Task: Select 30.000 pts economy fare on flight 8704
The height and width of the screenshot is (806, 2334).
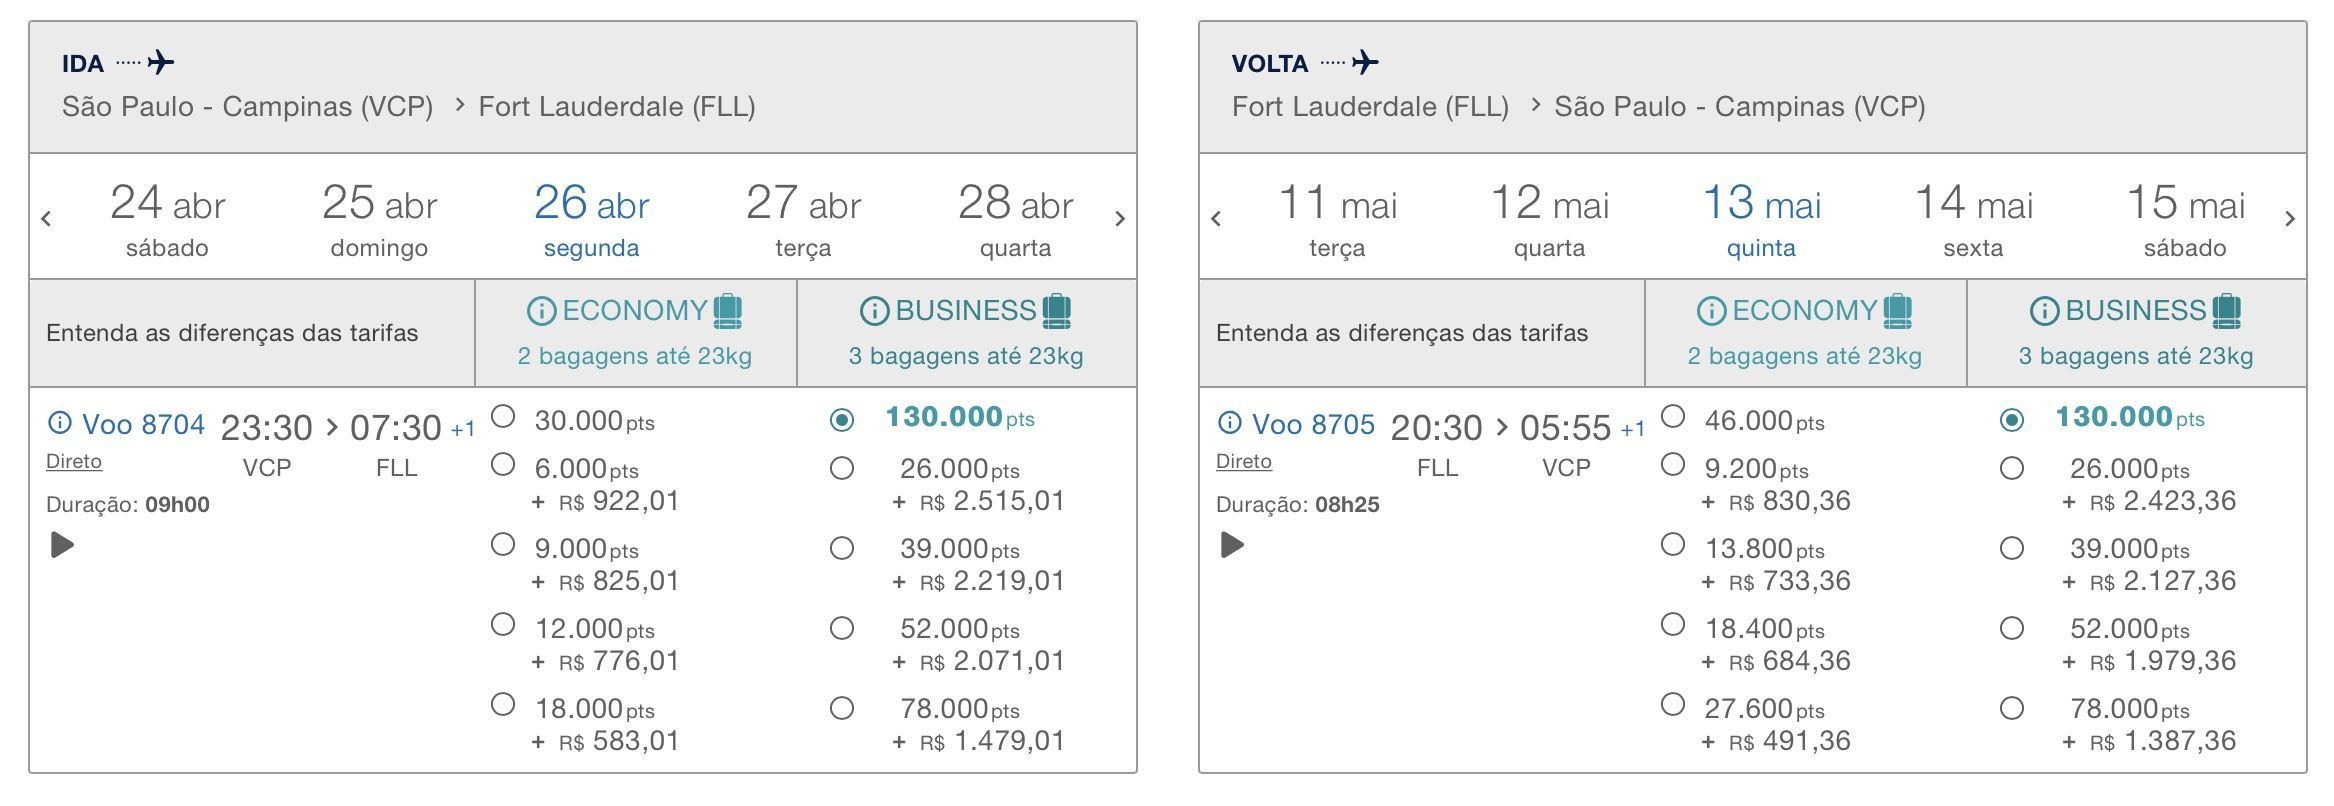Action: pos(503,416)
